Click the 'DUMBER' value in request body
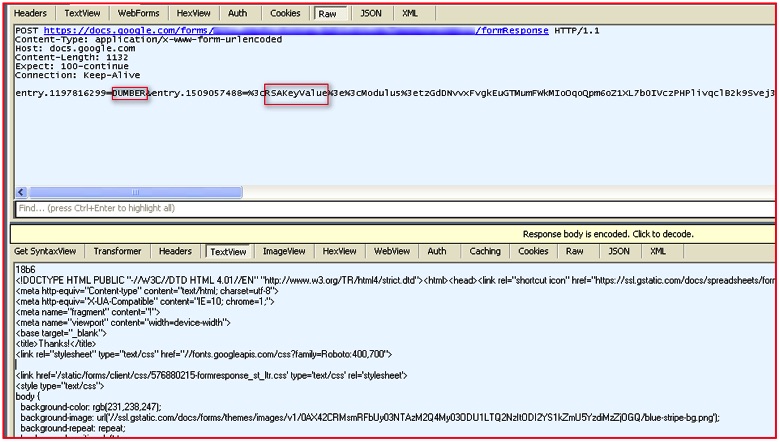The image size is (780, 442). click(129, 93)
